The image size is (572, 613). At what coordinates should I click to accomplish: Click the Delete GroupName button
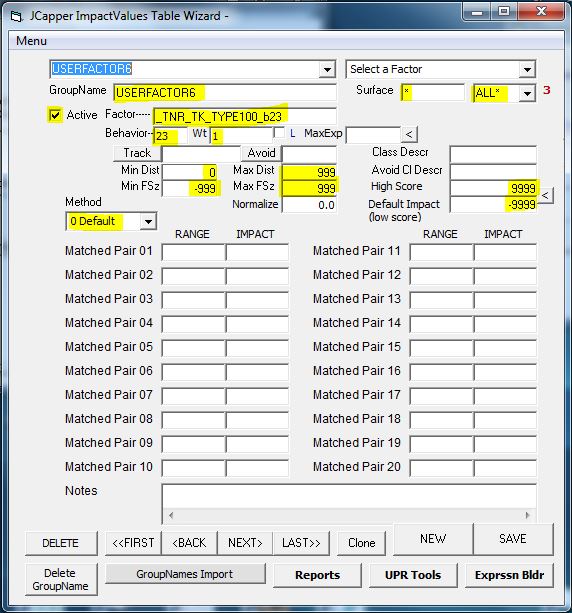61,579
